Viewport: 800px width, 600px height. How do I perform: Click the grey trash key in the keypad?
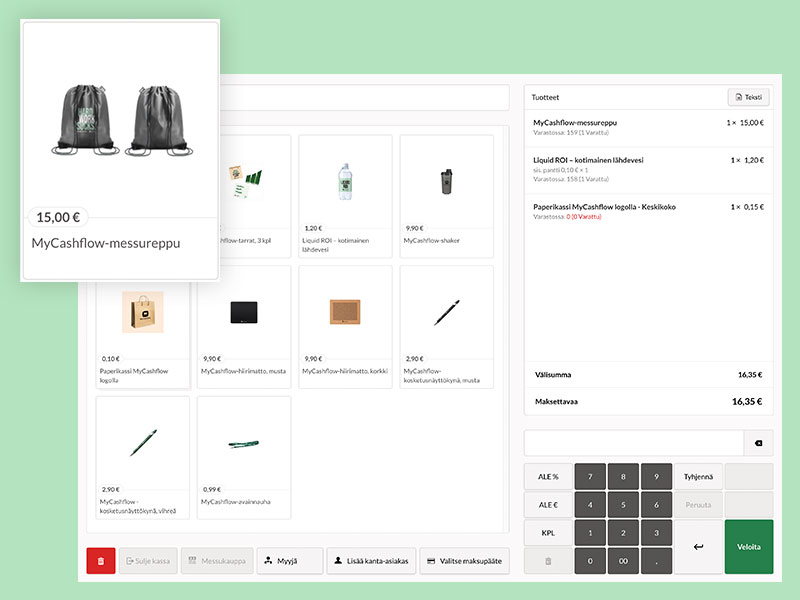click(x=548, y=561)
